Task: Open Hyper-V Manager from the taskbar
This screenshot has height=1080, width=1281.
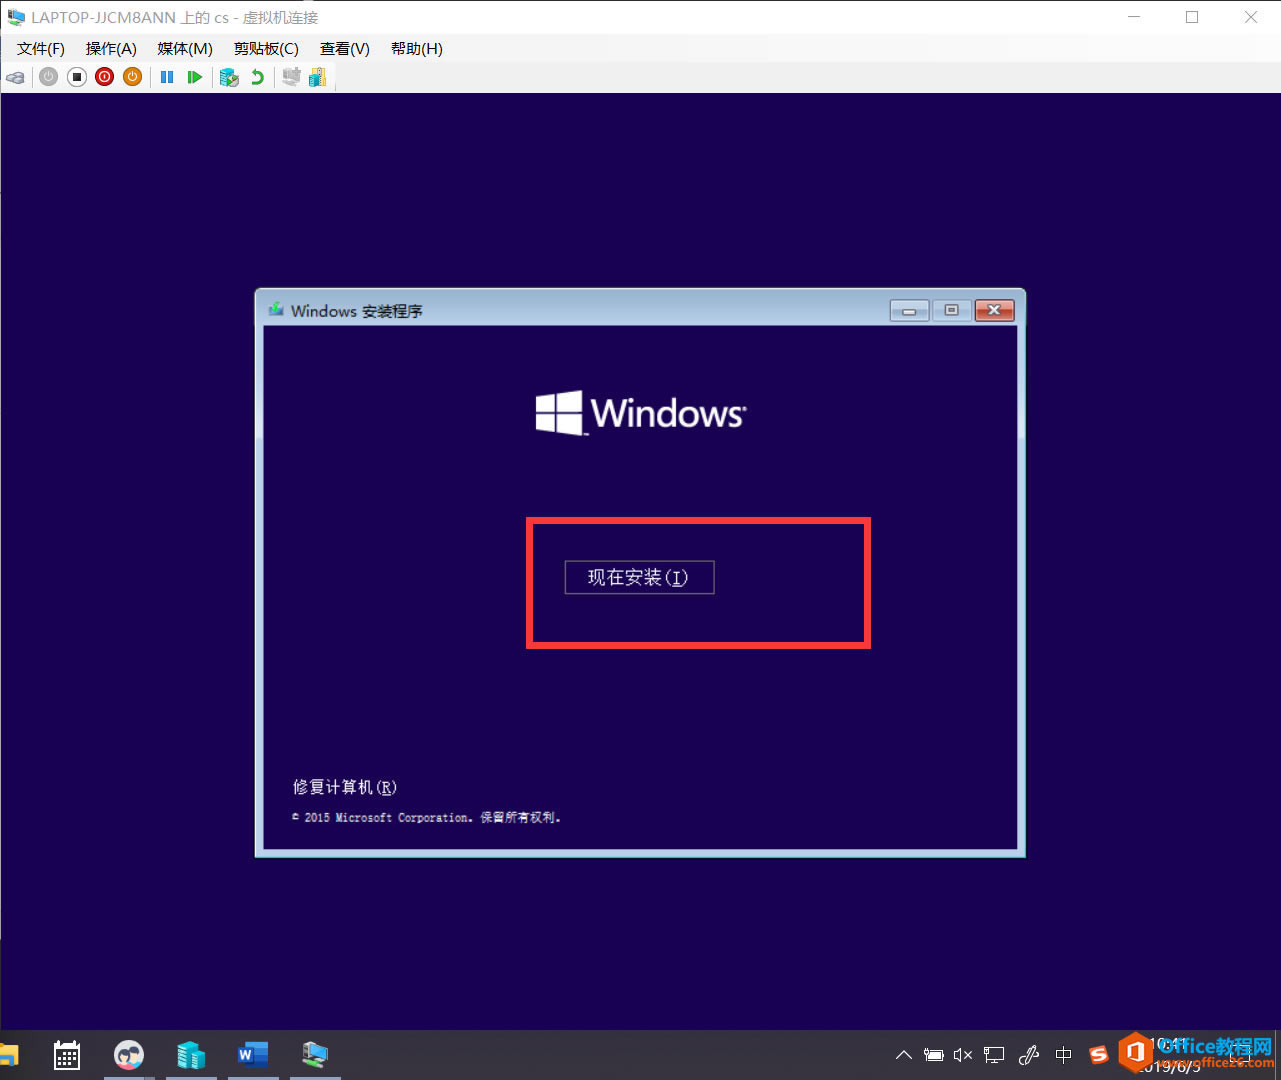Action: [x=191, y=1055]
